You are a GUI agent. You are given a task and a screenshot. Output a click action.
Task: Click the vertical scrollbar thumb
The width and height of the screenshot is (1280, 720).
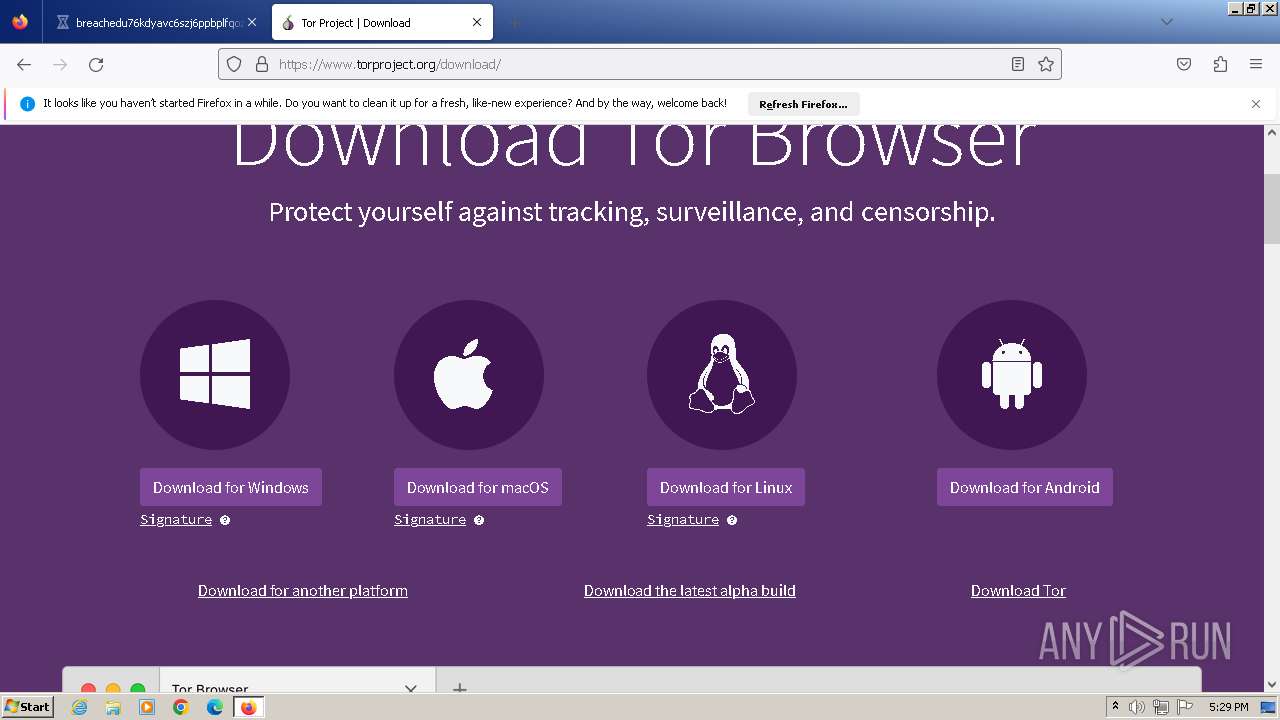1272,209
